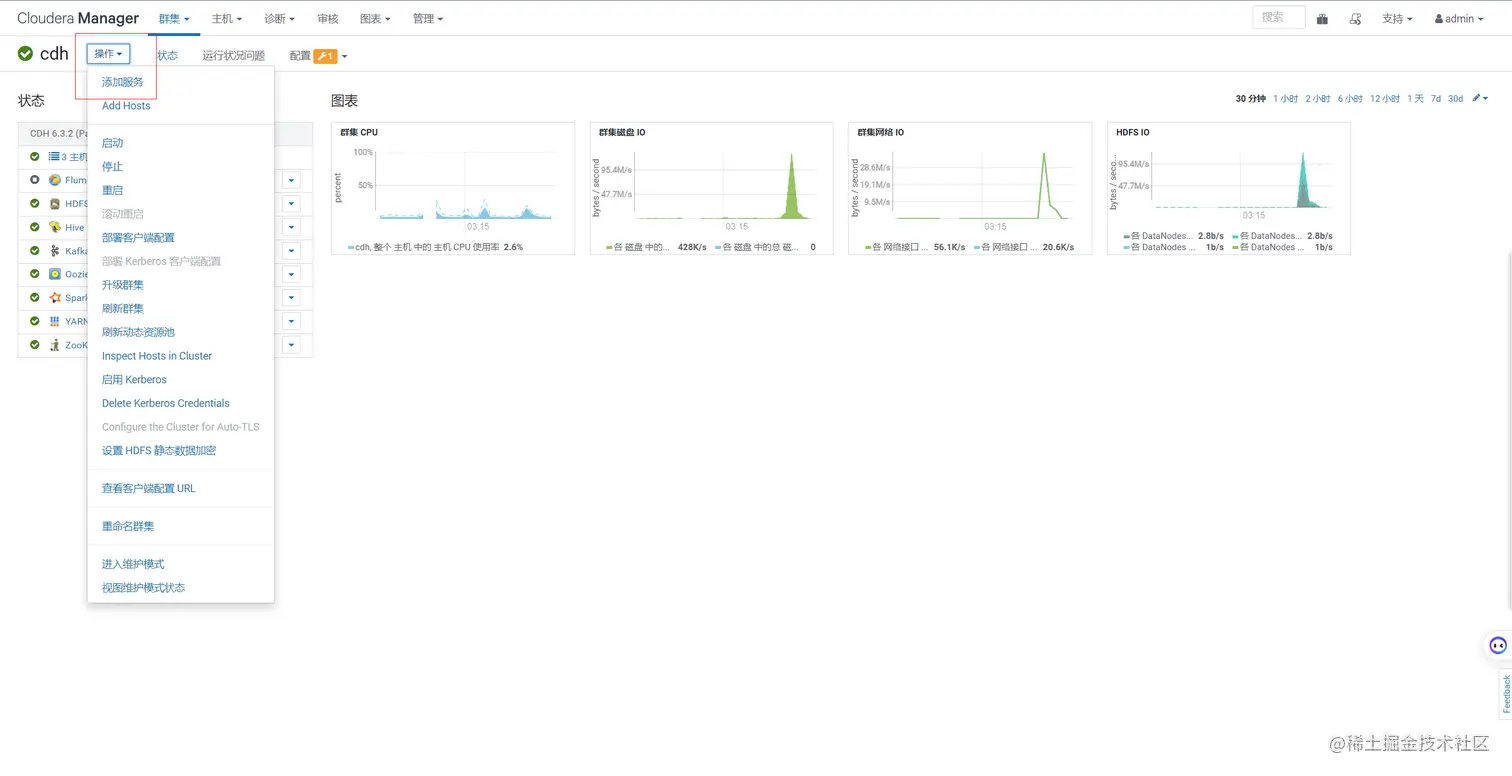Select 视图维护模式状态 menu entry
The height and width of the screenshot is (776, 1512).
(143, 588)
